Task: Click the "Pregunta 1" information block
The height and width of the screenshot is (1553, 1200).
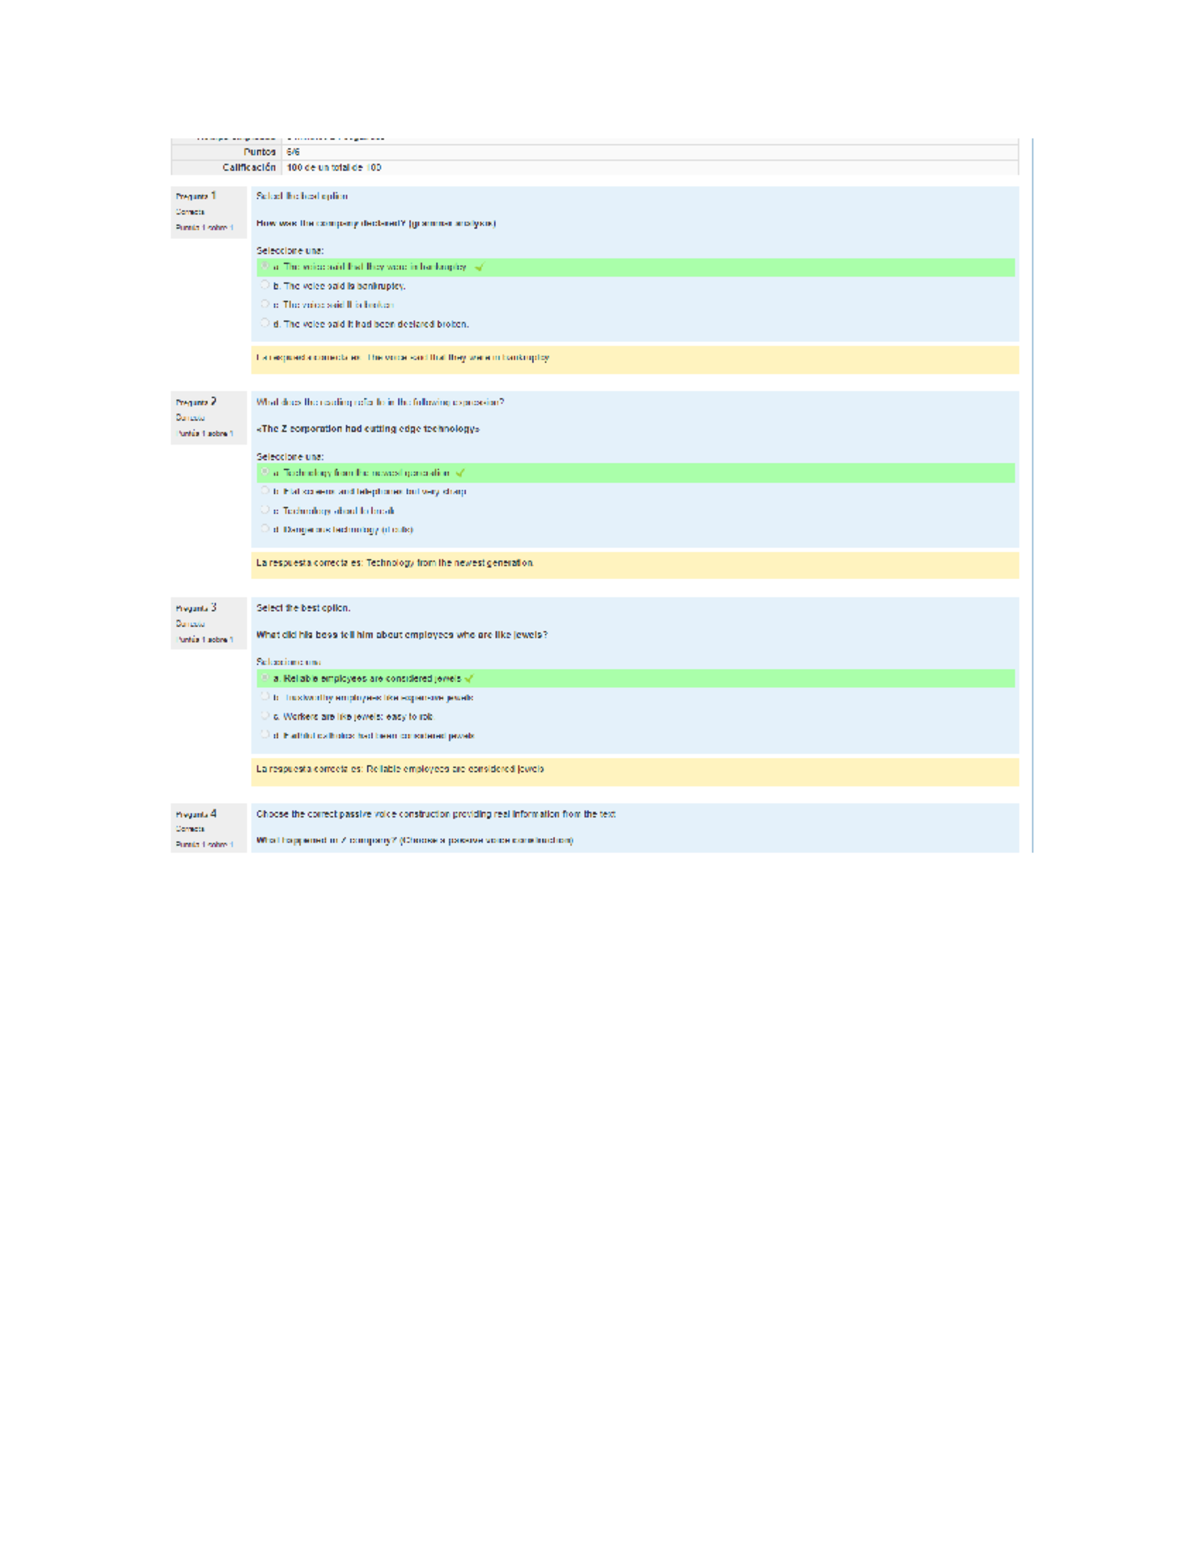Action: coord(204,211)
